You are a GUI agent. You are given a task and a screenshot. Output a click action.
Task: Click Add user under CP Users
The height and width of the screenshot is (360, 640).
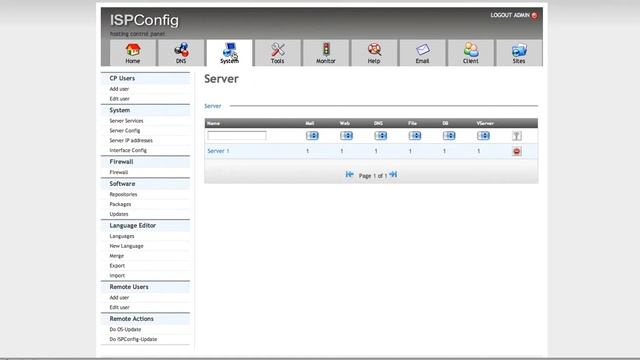point(119,89)
